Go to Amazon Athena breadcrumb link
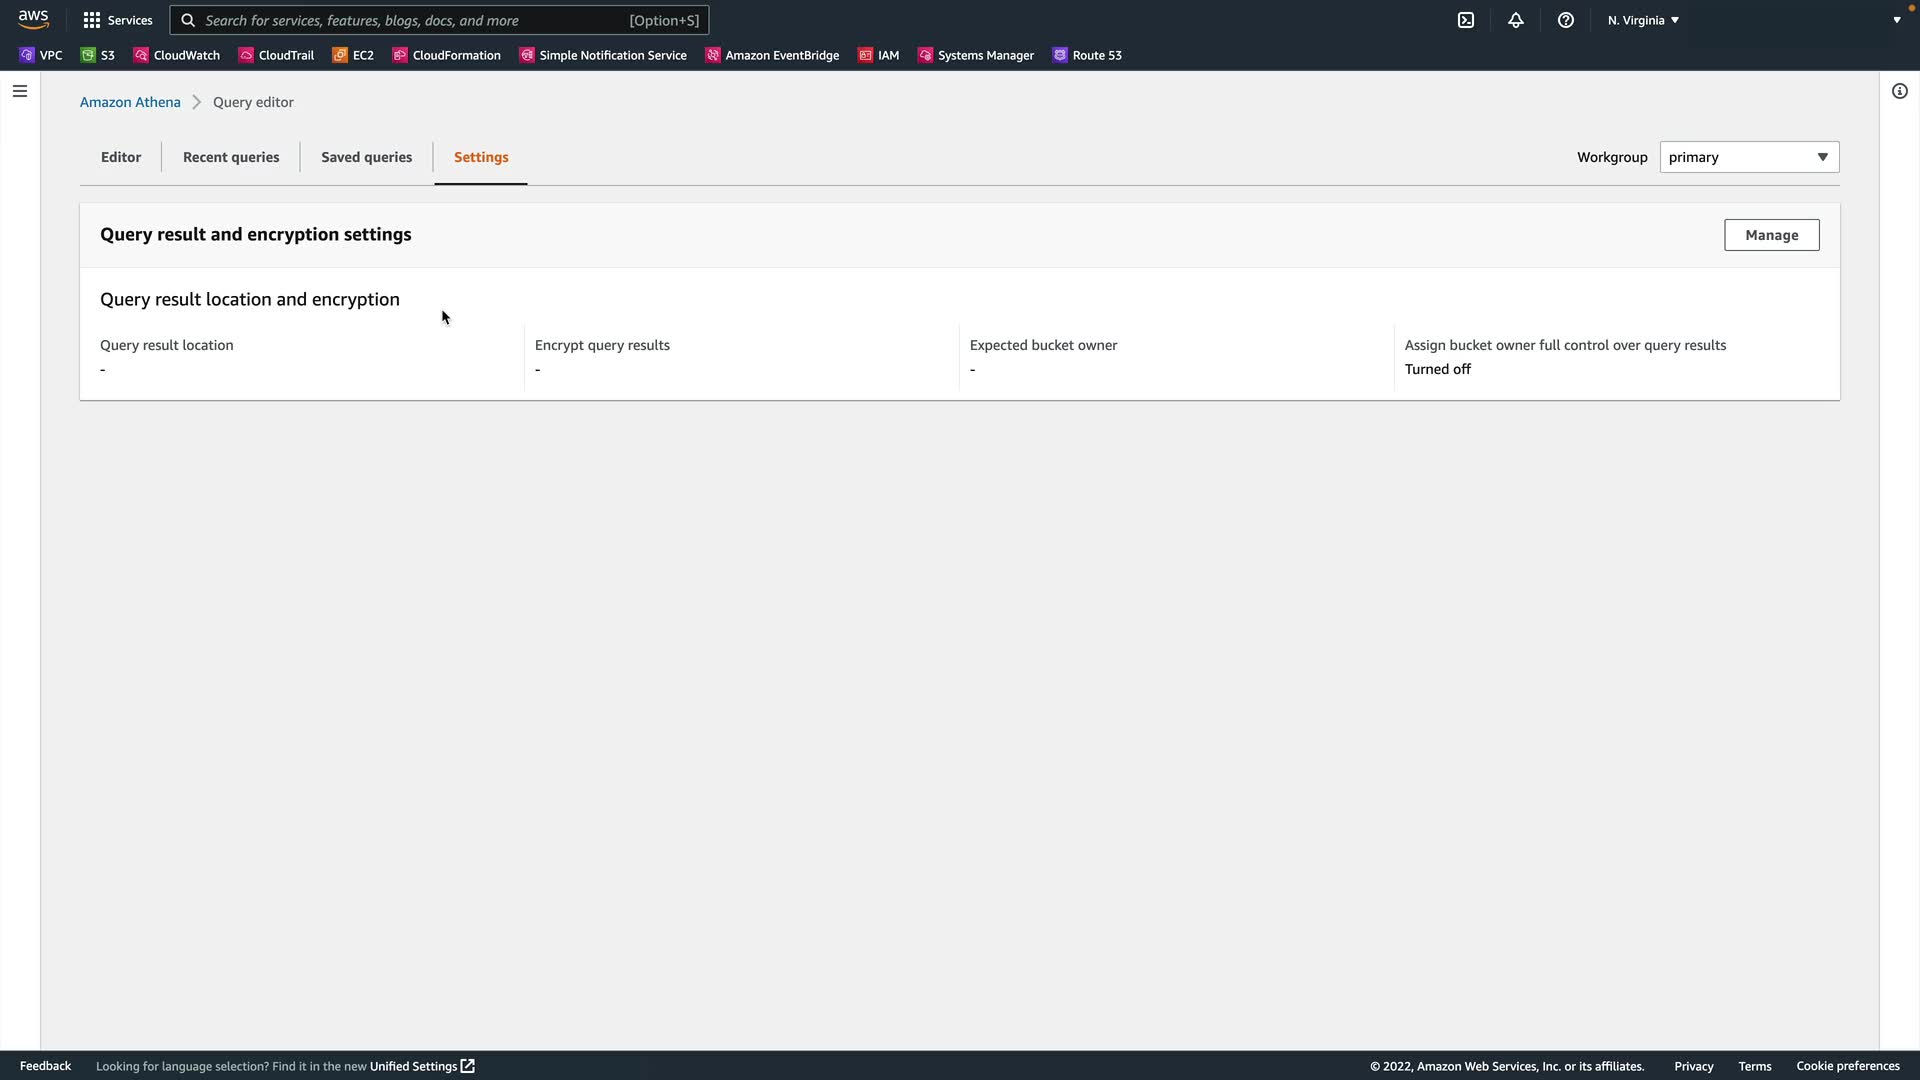 coord(130,102)
